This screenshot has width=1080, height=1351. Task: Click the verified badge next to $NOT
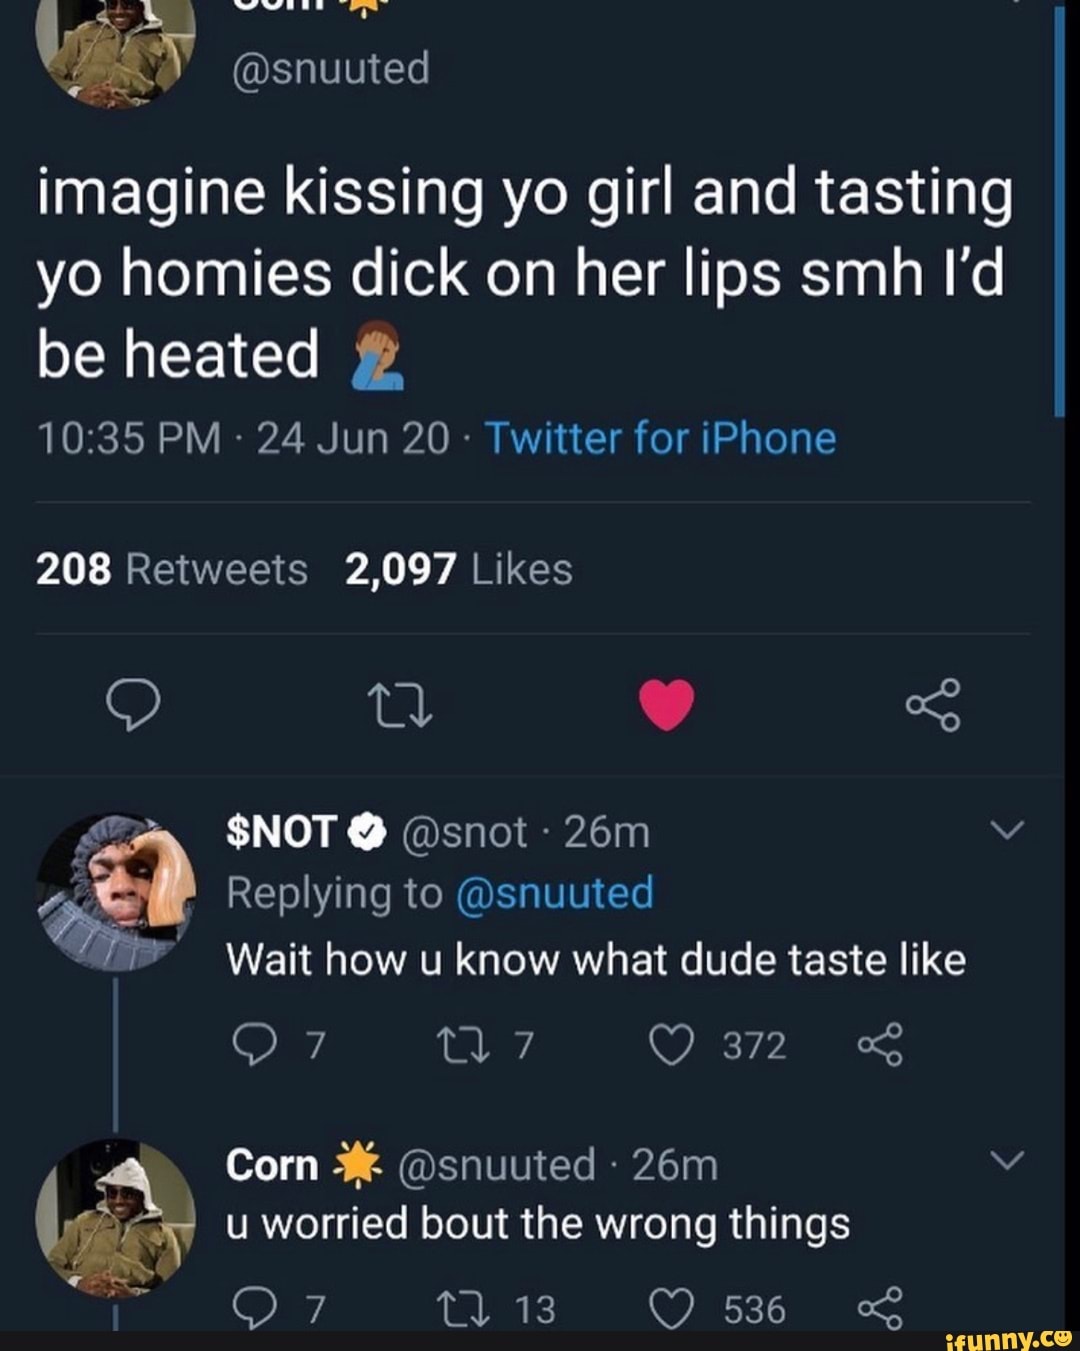[367, 832]
